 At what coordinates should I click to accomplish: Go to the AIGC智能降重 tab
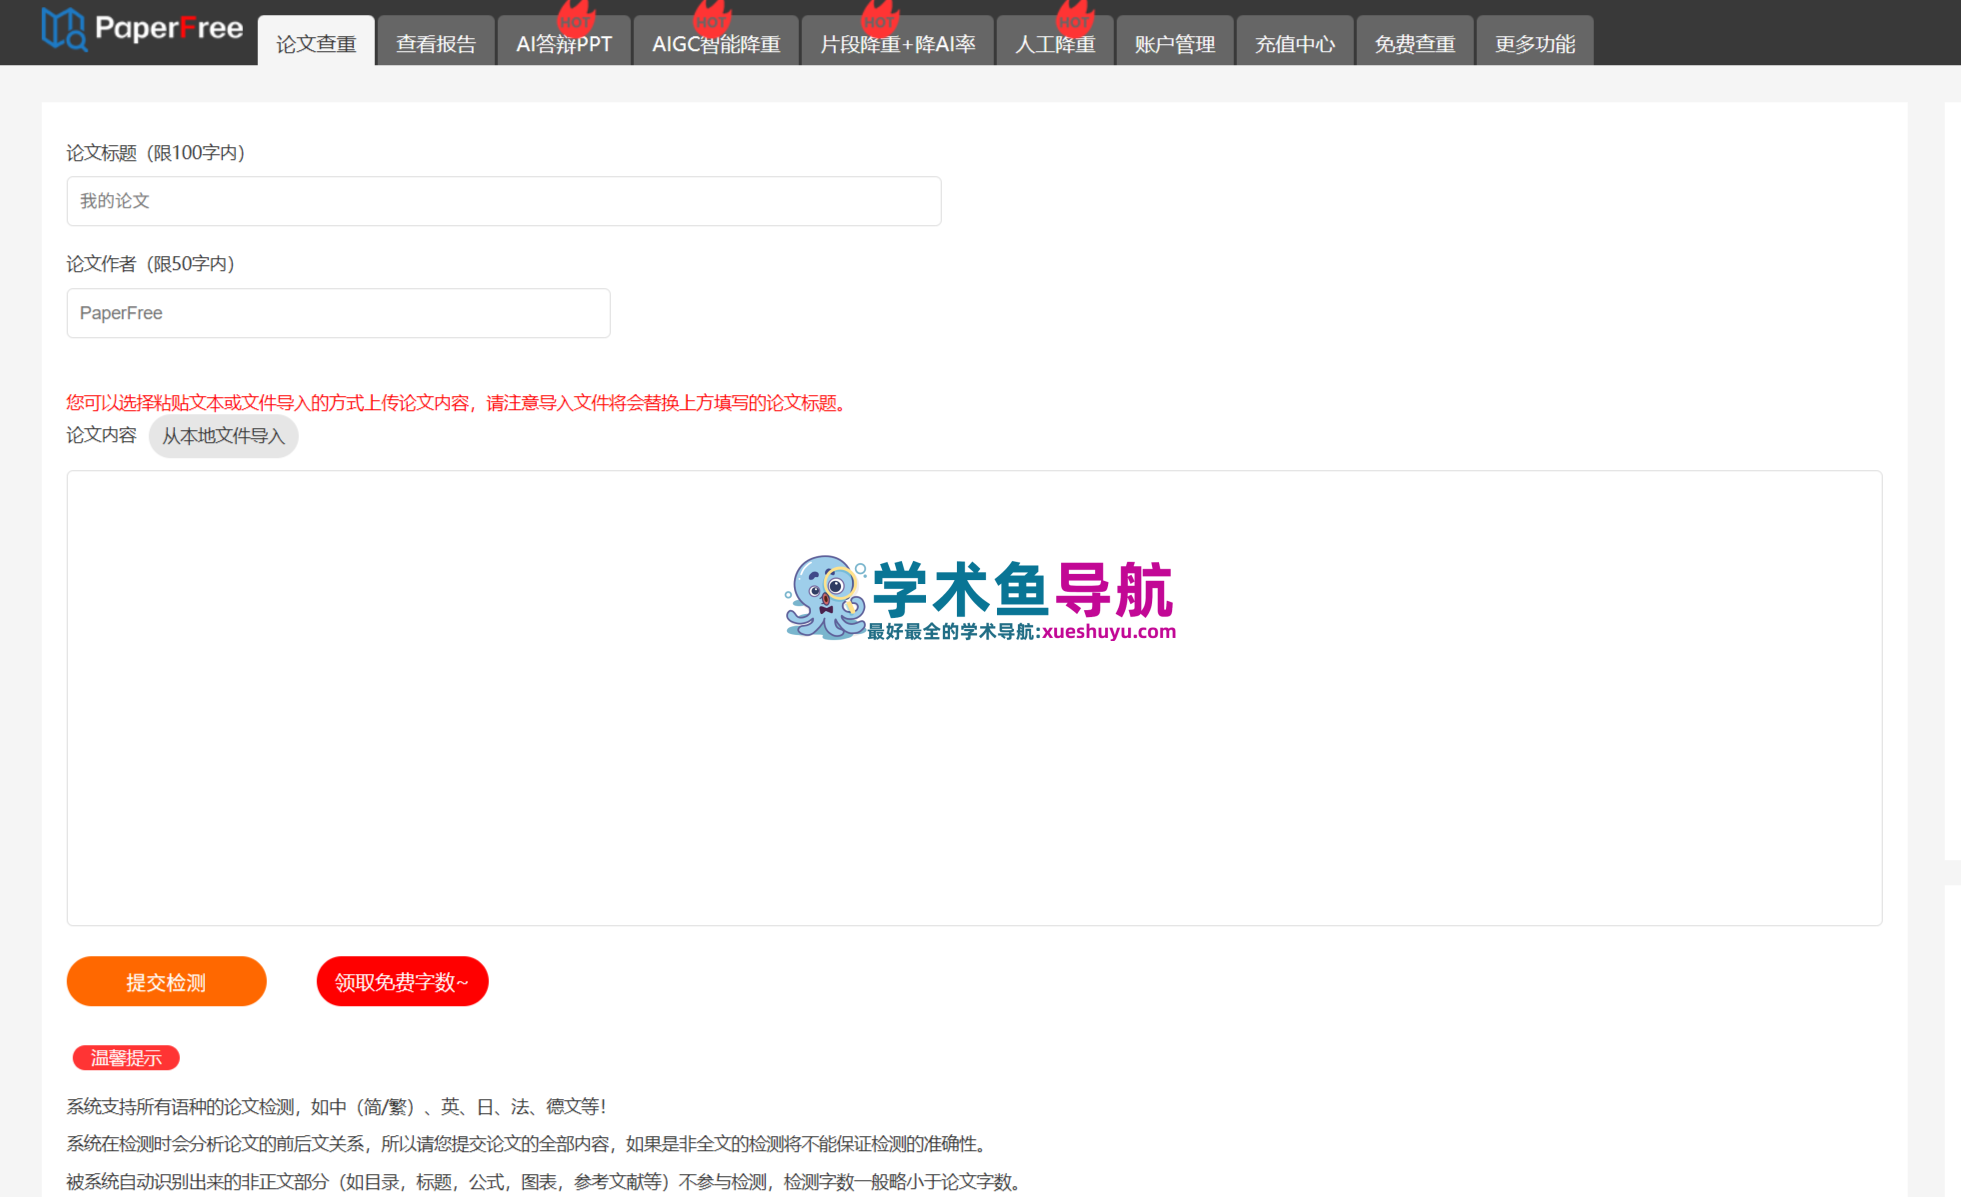click(716, 43)
